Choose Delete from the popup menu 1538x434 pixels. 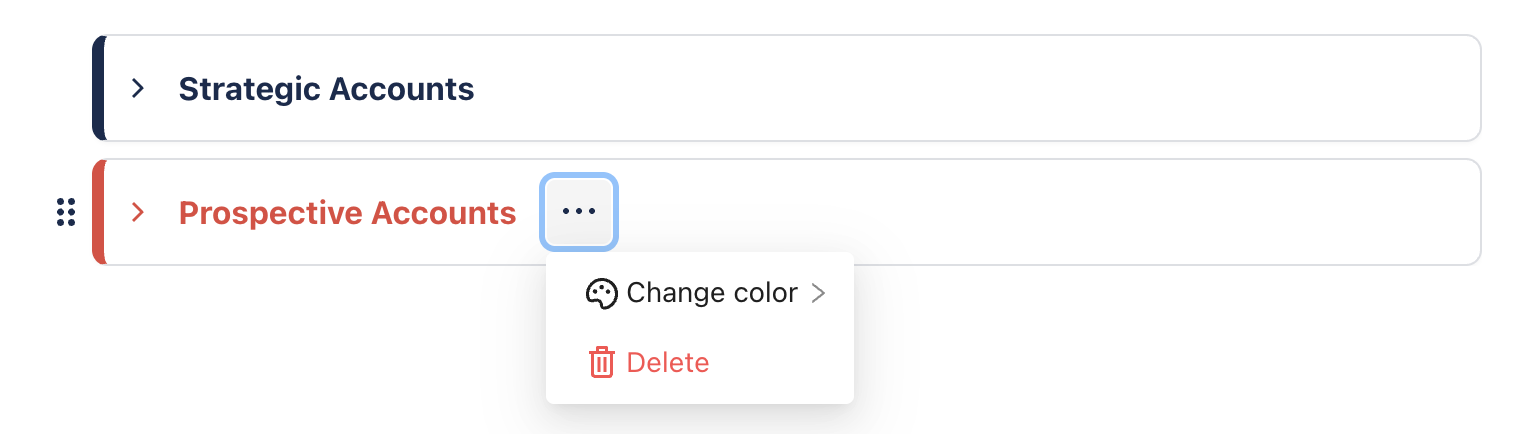(x=667, y=362)
